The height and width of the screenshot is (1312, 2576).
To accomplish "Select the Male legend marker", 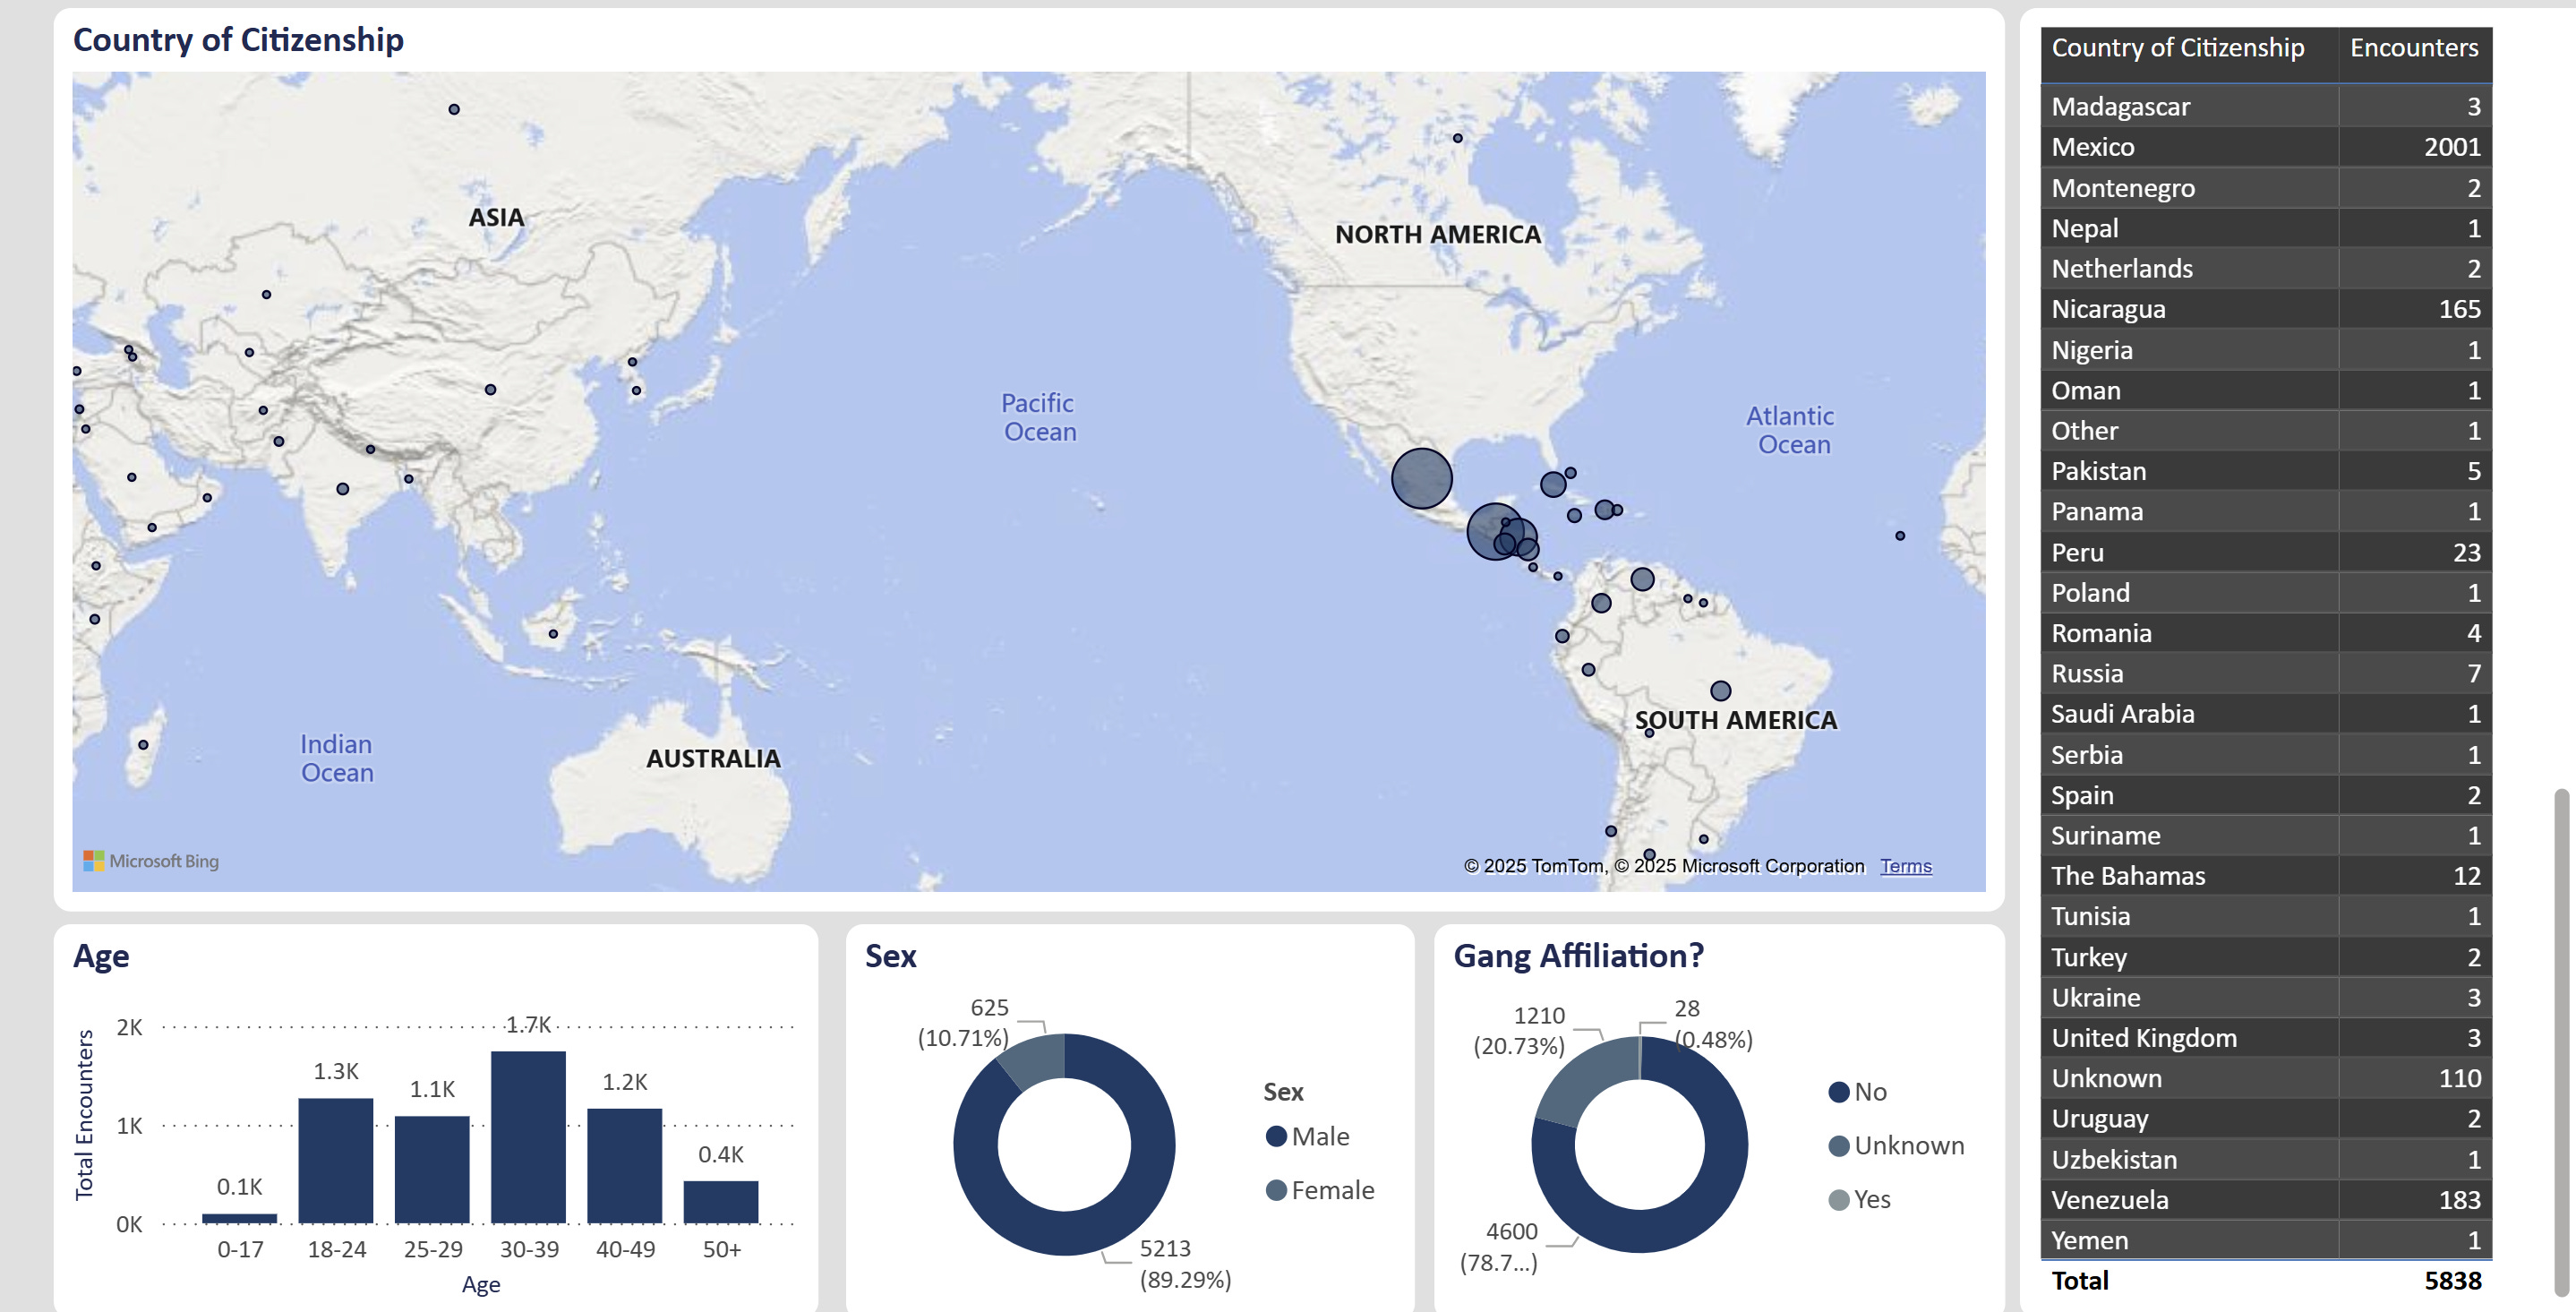I will [1275, 1136].
